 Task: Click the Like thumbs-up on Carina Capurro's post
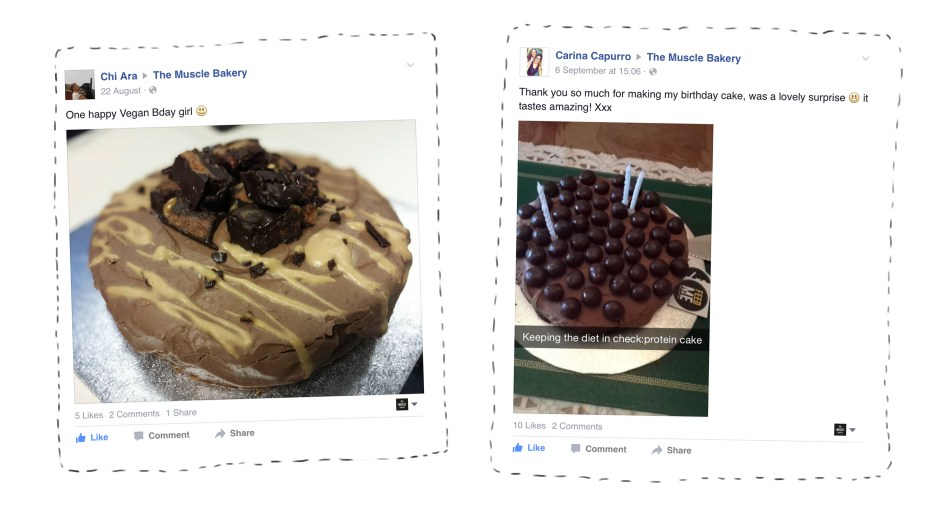[x=517, y=447]
